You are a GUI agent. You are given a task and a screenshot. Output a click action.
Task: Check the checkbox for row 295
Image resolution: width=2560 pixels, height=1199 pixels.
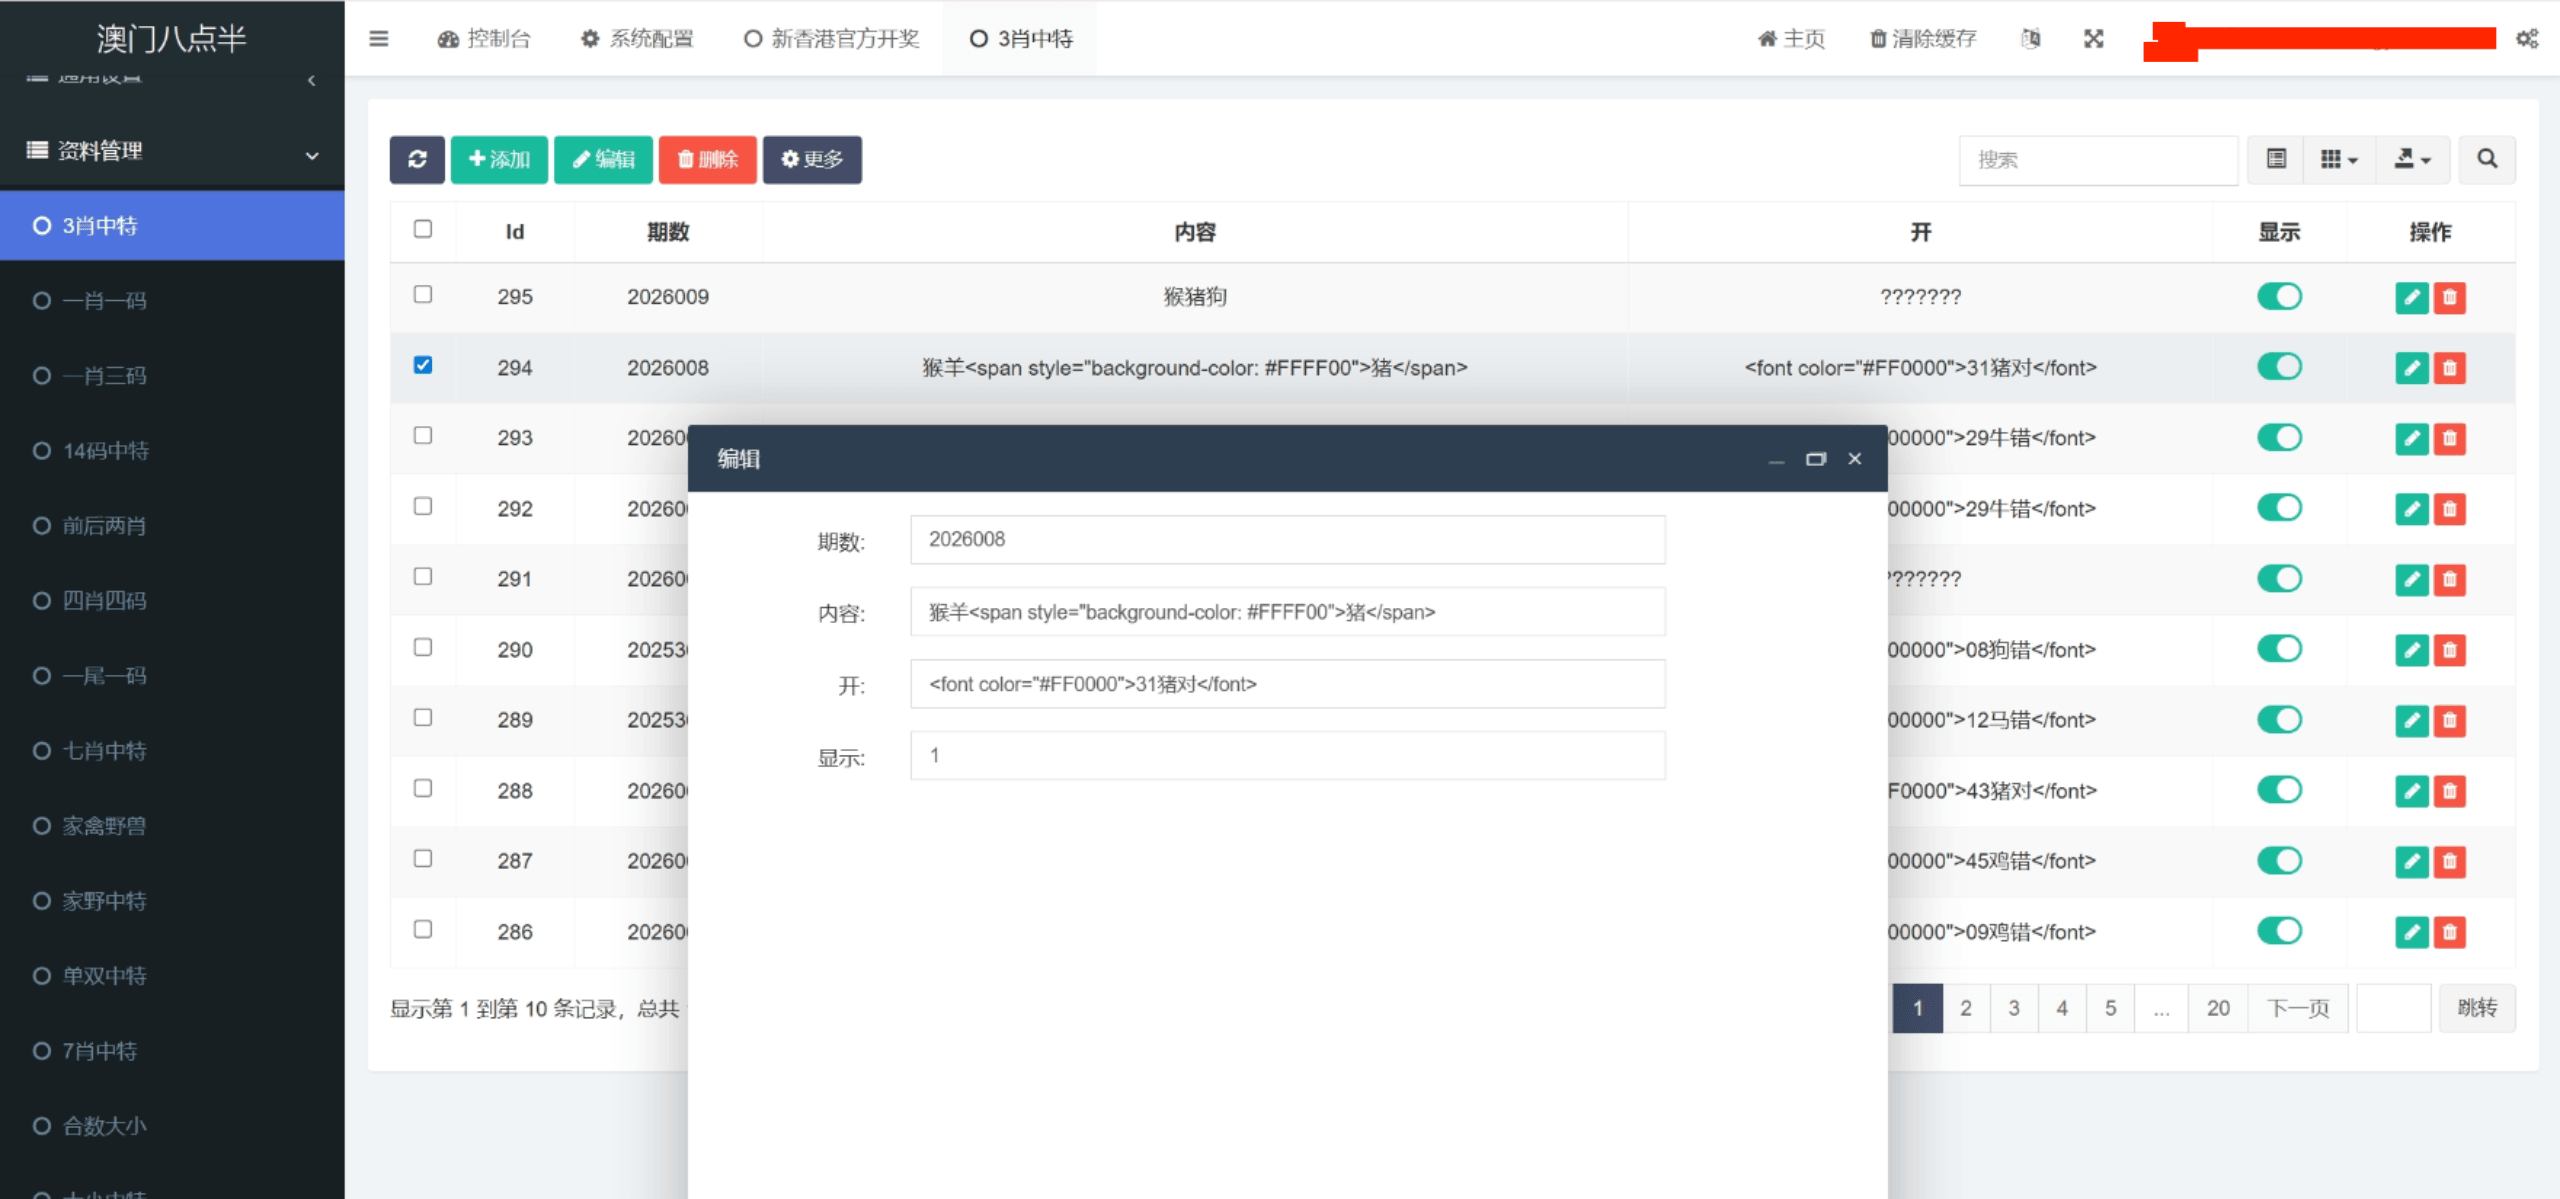tap(423, 295)
